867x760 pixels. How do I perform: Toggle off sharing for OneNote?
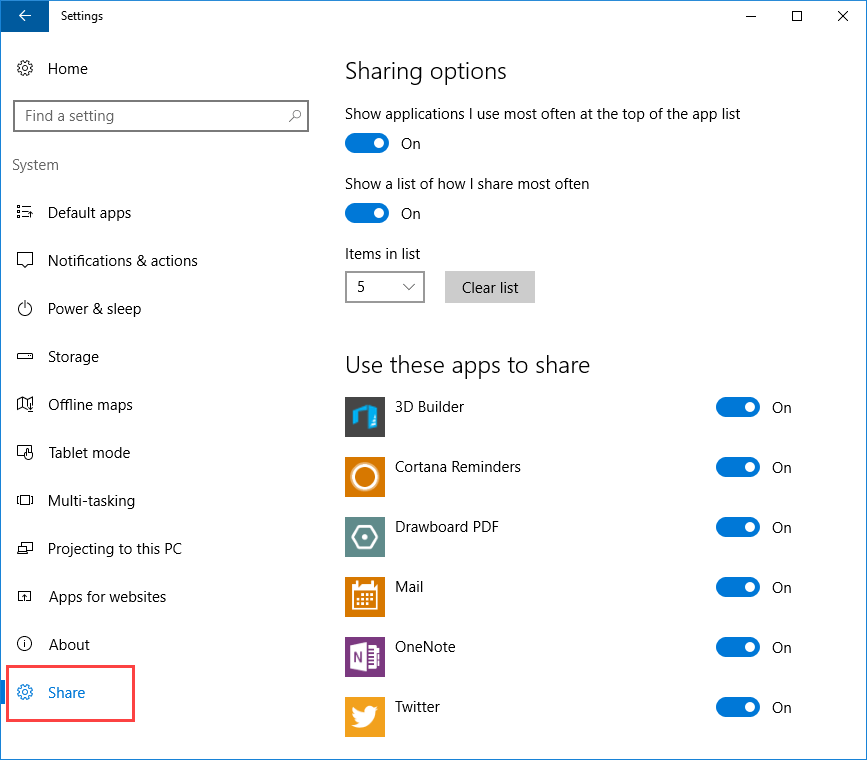[737, 647]
